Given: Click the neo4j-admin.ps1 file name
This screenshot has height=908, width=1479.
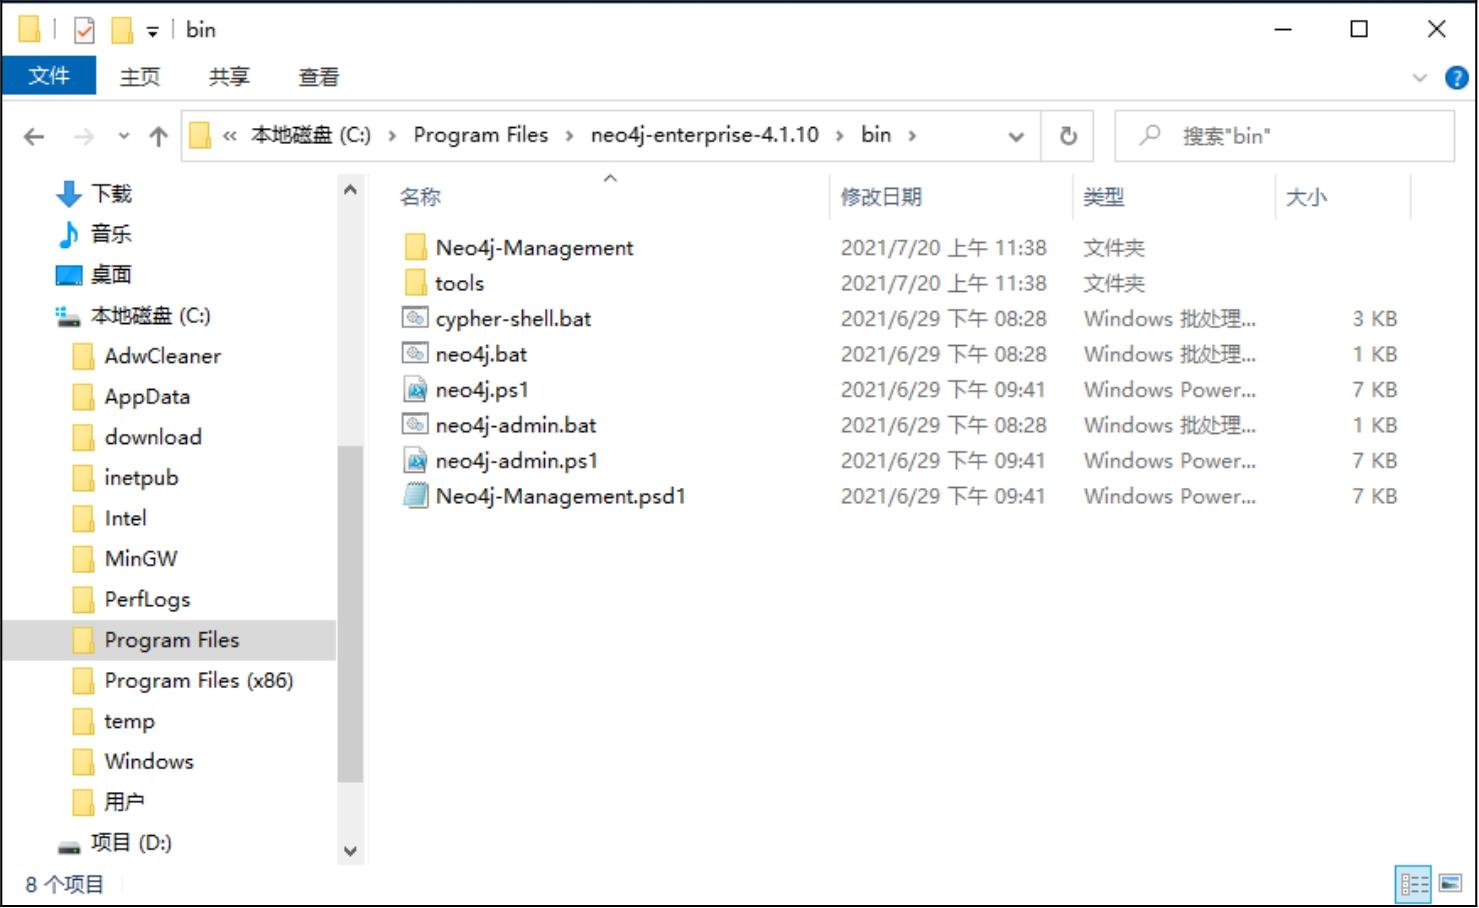Looking at the screenshot, I should [517, 461].
